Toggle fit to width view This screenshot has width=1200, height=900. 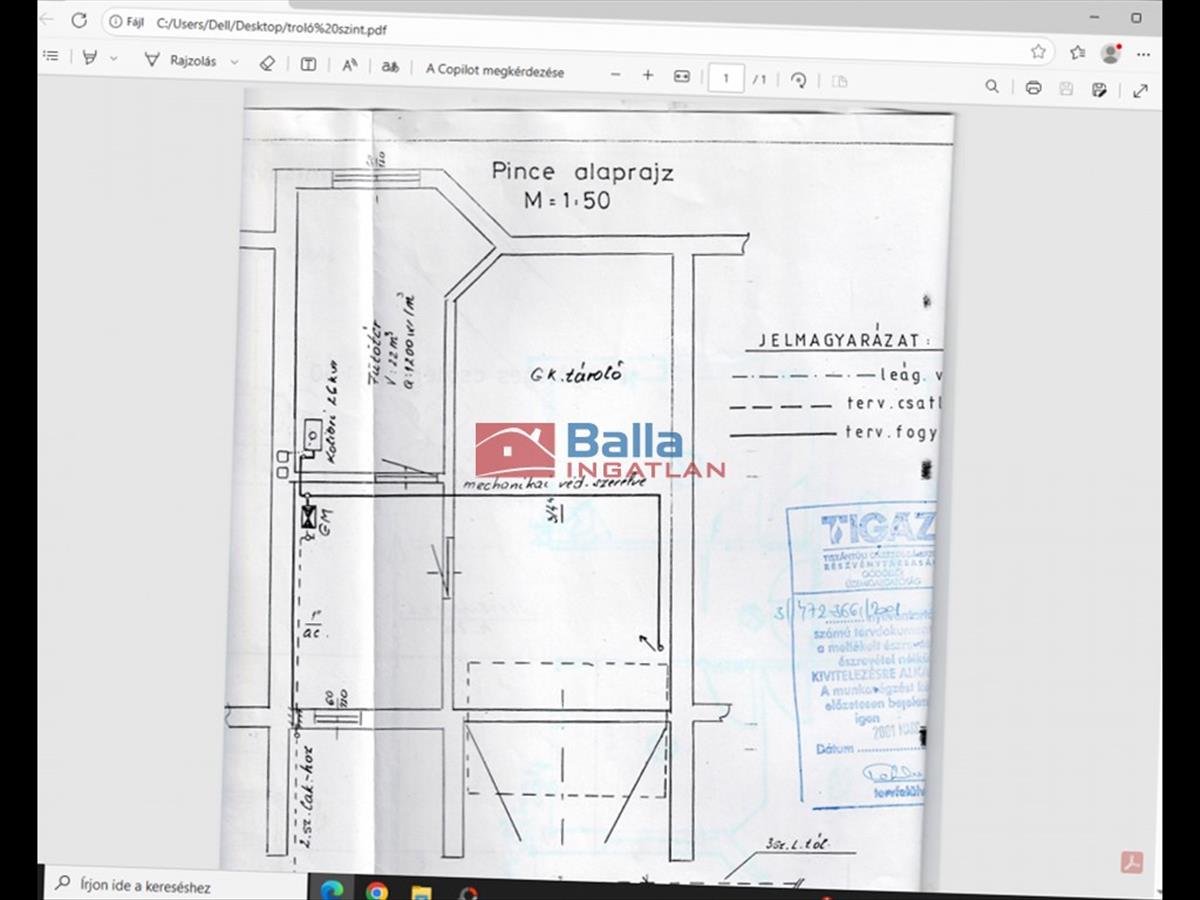pyautogui.click(x=682, y=76)
